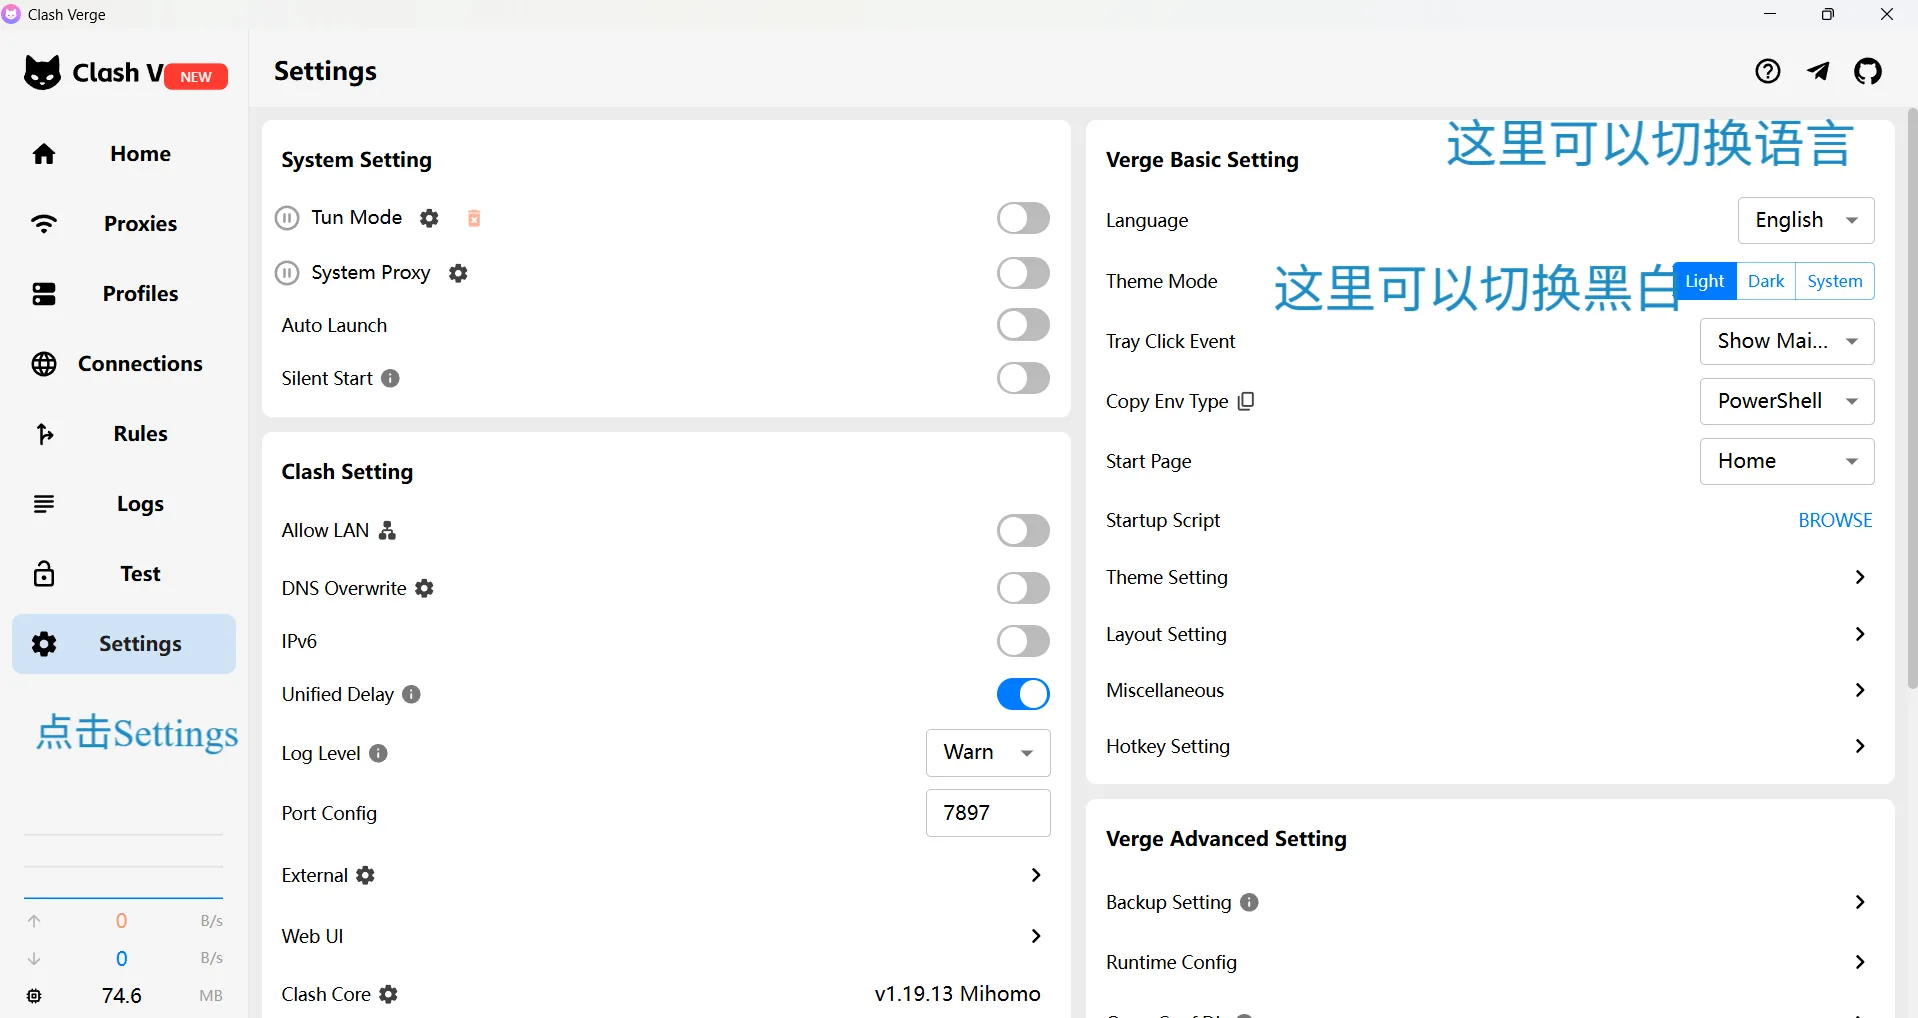The width and height of the screenshot is (1918, 1018).
Task: Click the Connections globe icon in sidebar
Action: (x=44, y=364)
